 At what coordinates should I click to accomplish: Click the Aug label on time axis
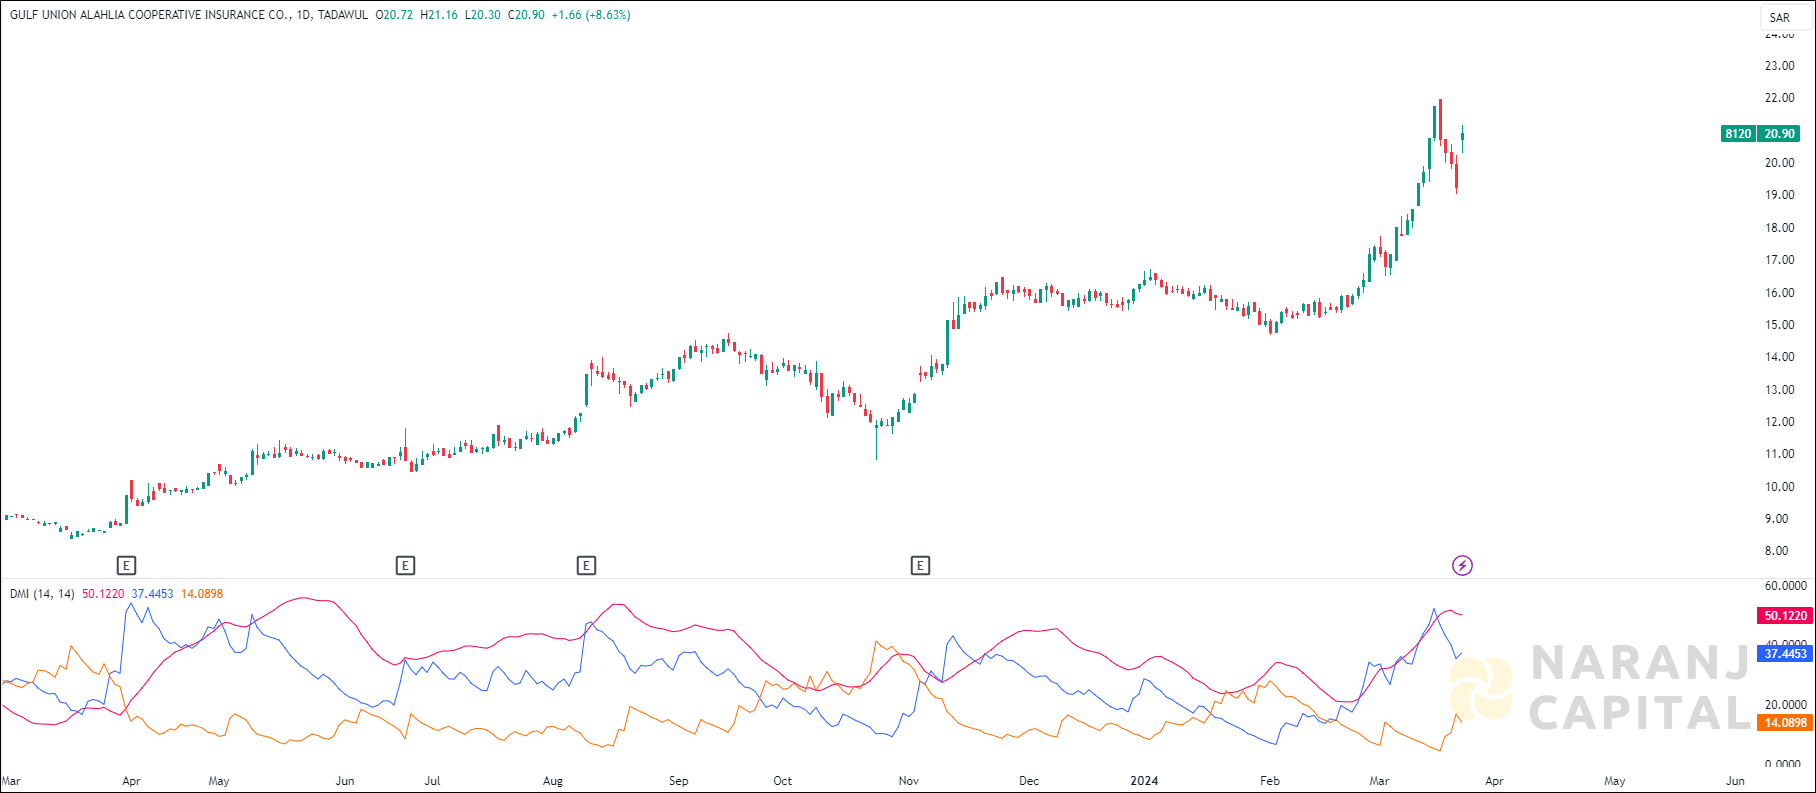point(553,781)
